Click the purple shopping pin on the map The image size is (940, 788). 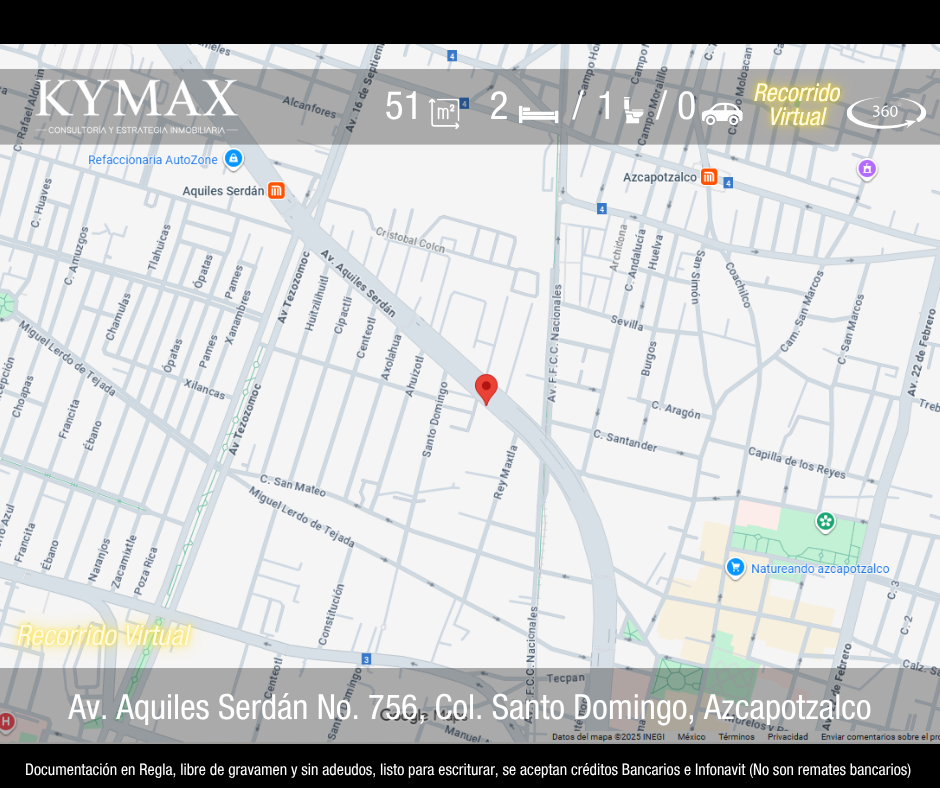coord(867,169)
